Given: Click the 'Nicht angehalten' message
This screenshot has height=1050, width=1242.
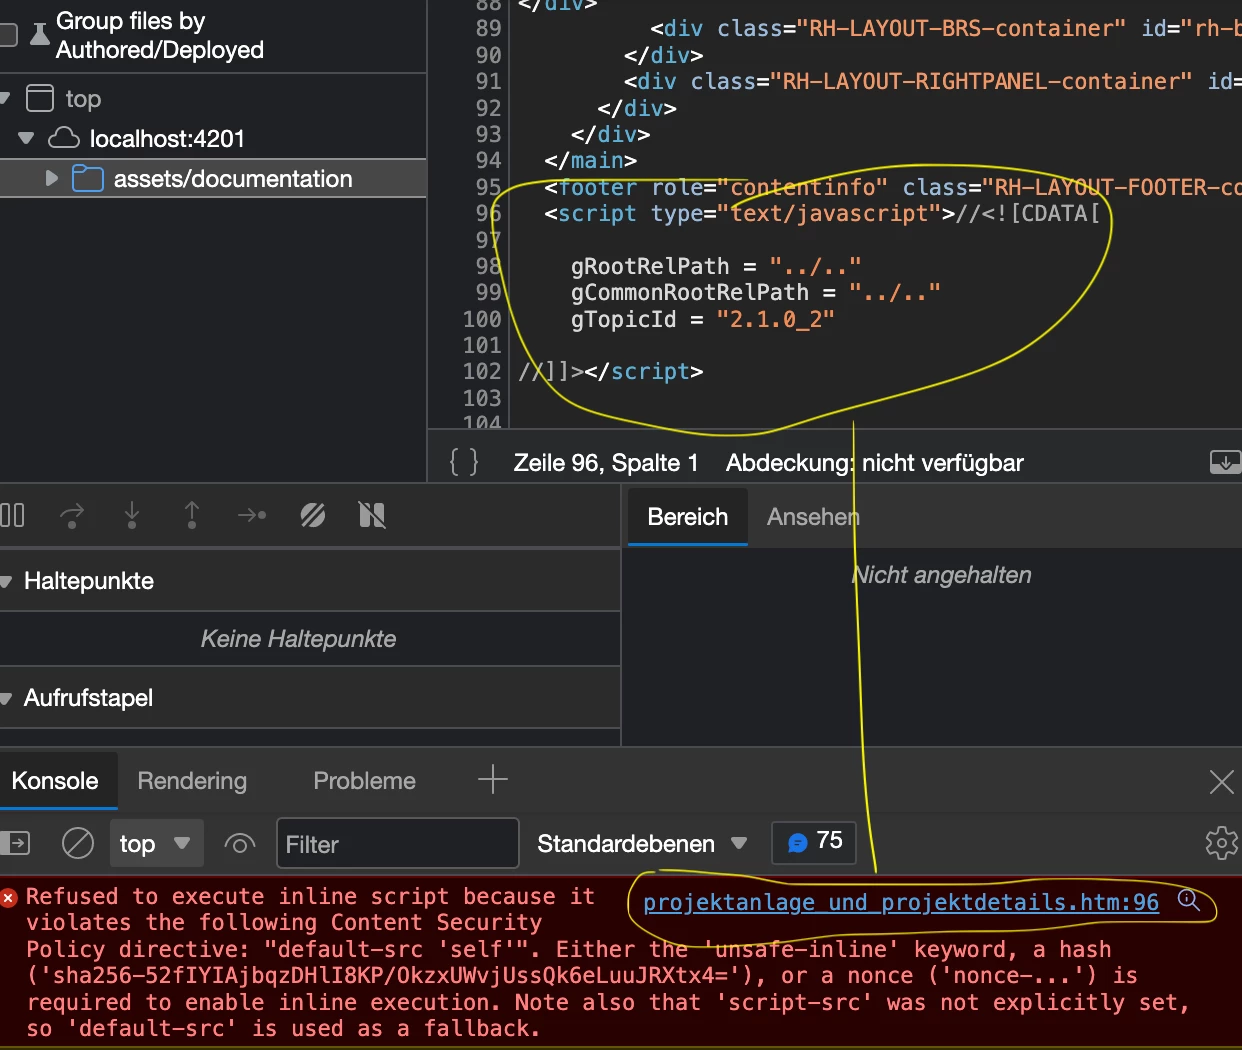Looking at the screenshot, I should (941, 575).
